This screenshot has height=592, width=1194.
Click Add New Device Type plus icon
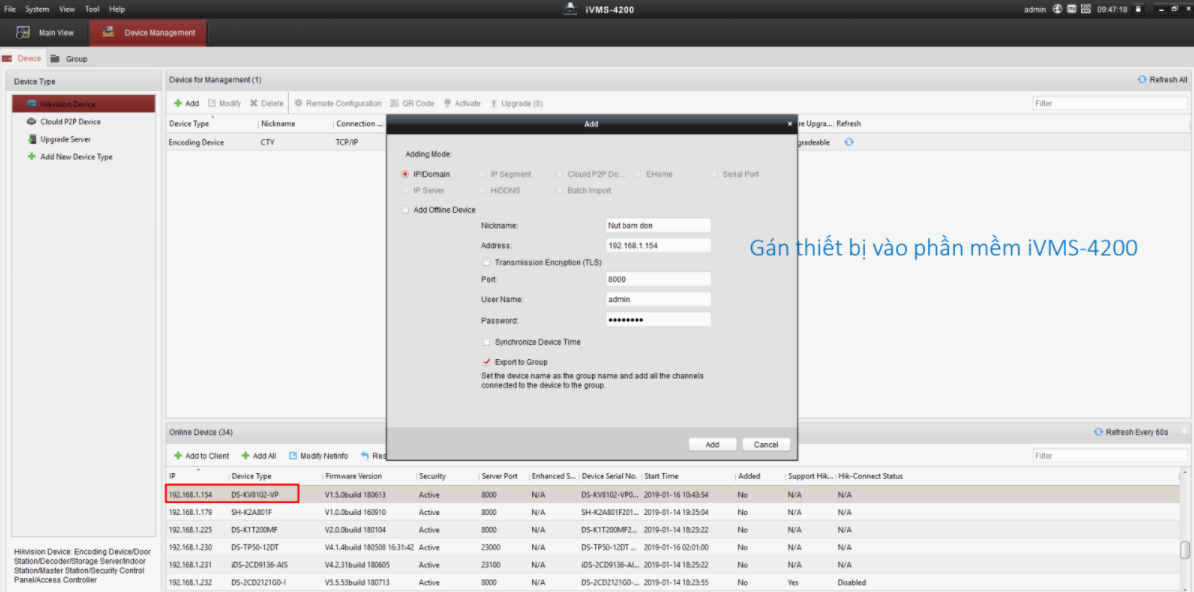pos(31,157)
